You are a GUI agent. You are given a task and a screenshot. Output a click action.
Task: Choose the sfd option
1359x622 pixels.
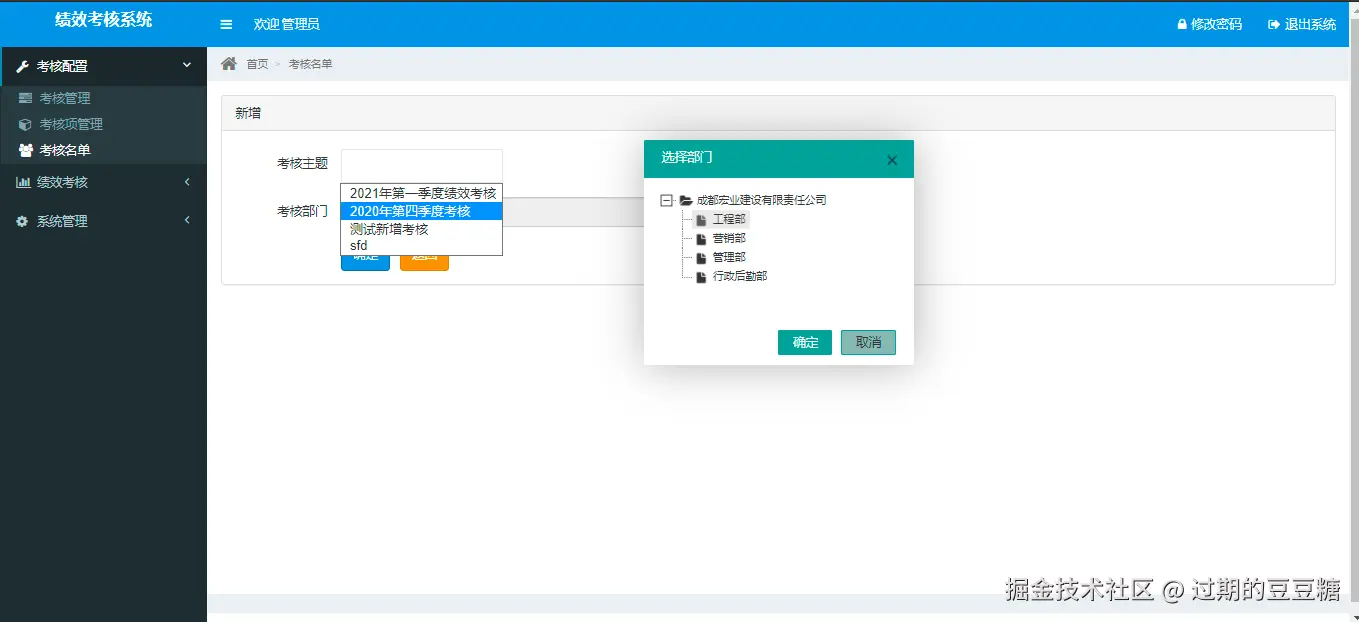pyautogui.click(x=421, y=245)
